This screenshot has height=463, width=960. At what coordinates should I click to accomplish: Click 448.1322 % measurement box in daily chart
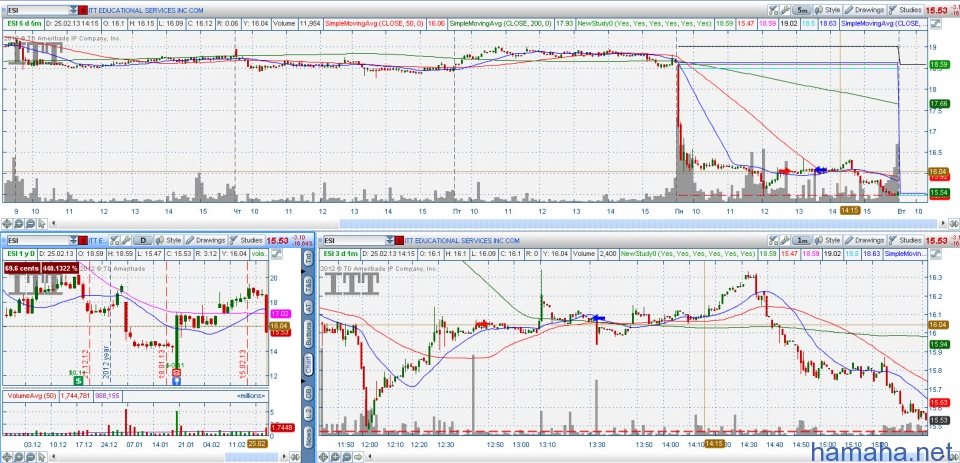coord(61,268)
